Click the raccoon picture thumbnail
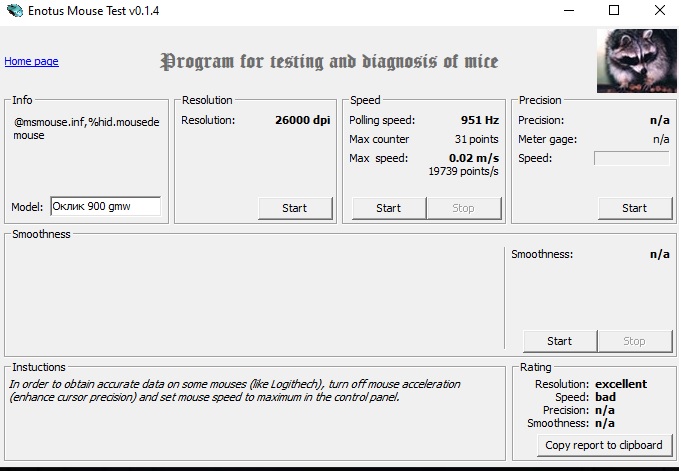This screenshot has width=681, height=474. 636,61
